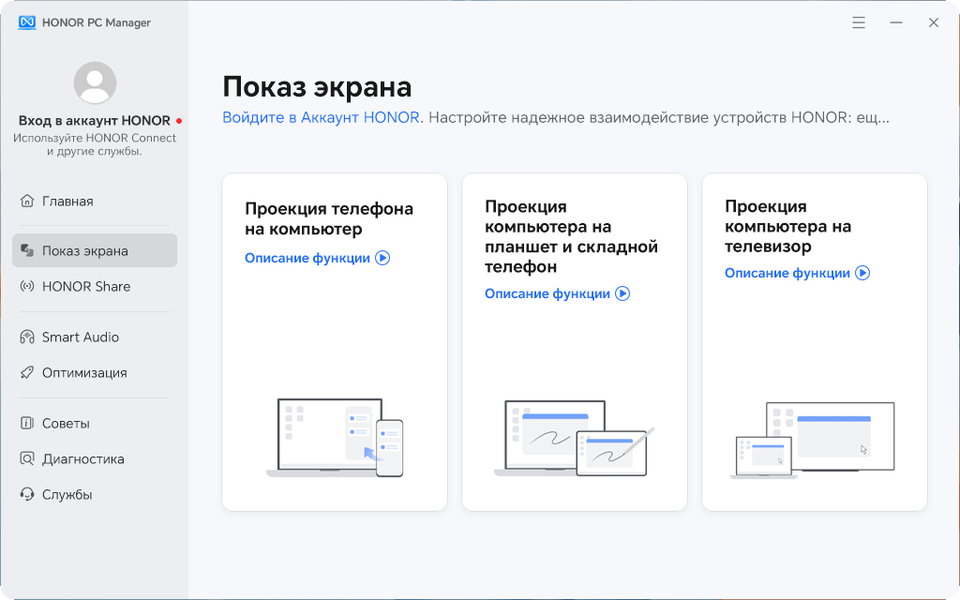
Task: Open the Диагностика section
Action: pyautogui.click(x=95, y=459)
